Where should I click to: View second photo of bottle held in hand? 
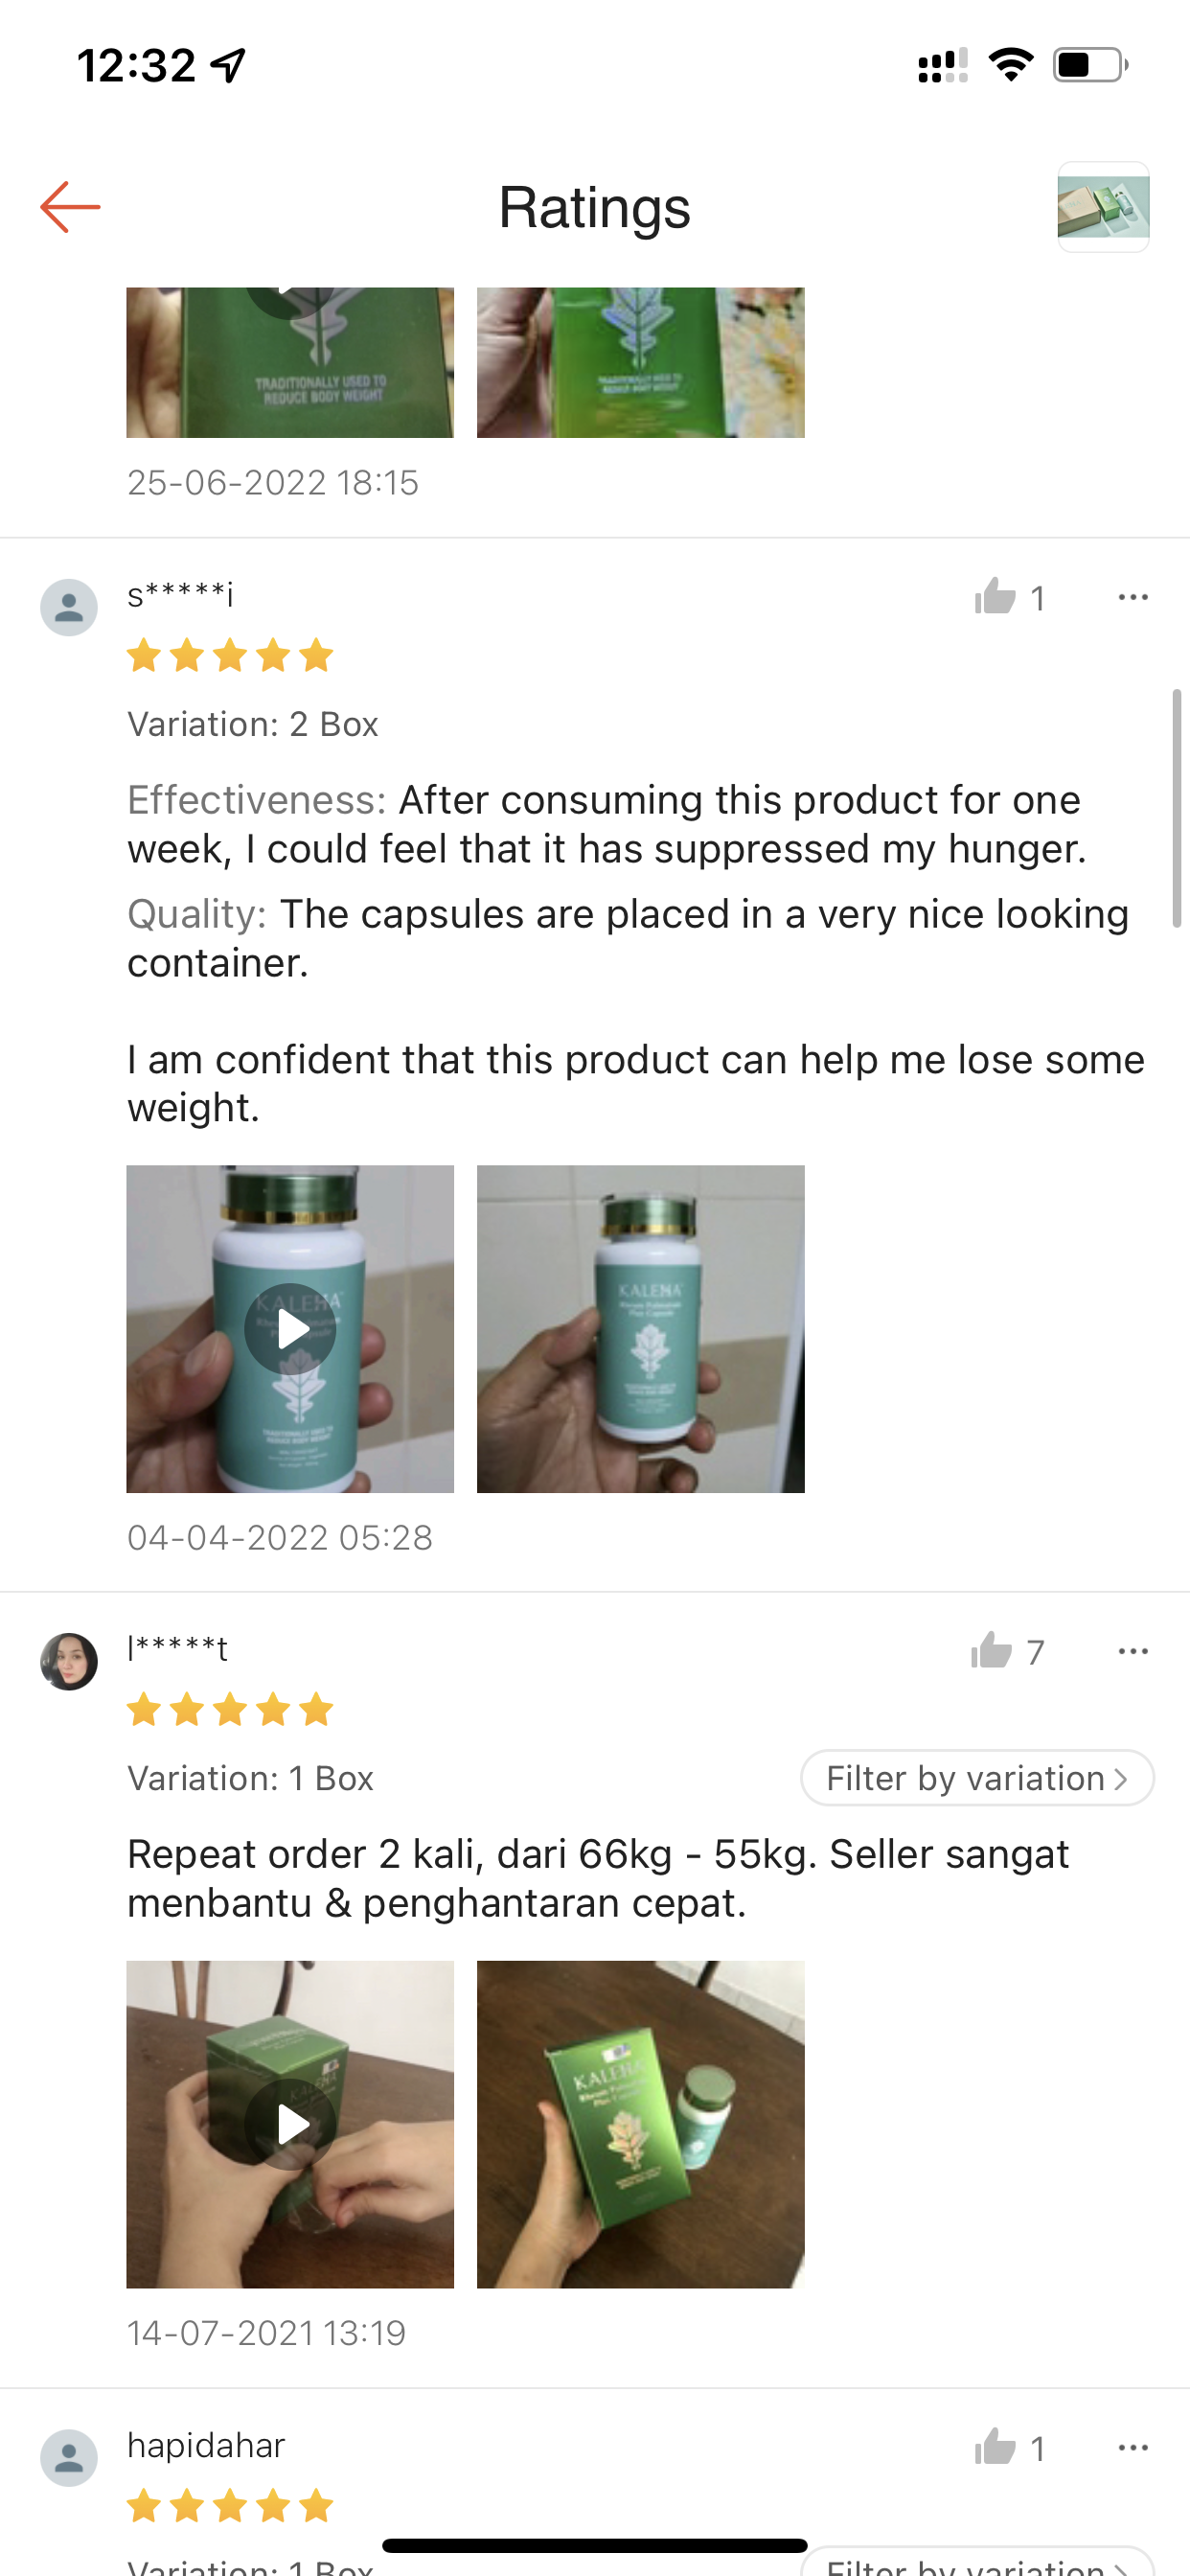[641, 1329]
